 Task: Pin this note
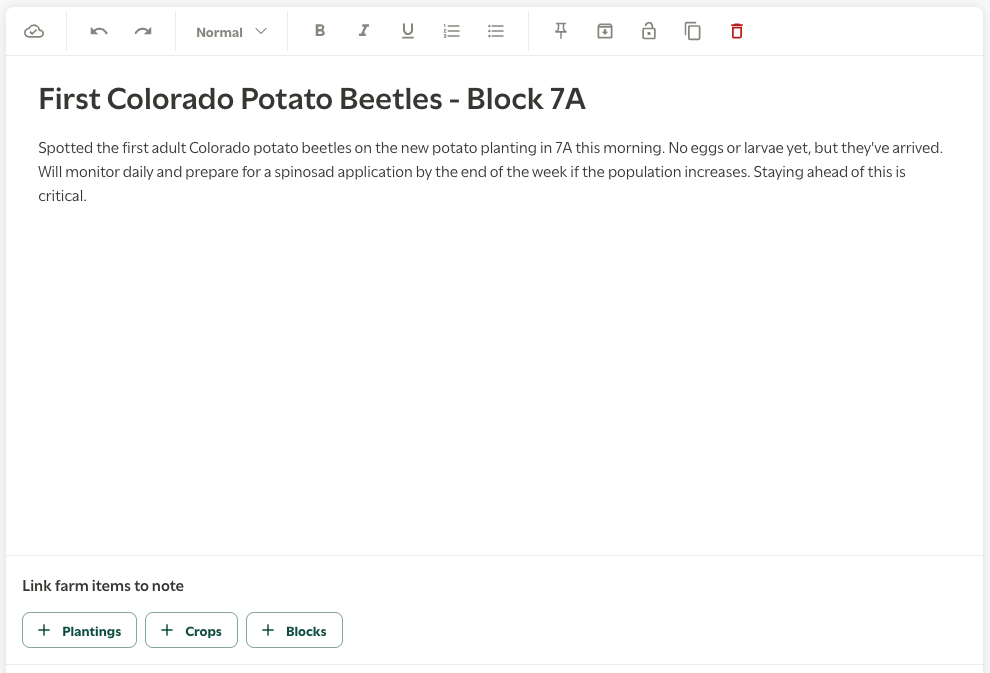561,31
